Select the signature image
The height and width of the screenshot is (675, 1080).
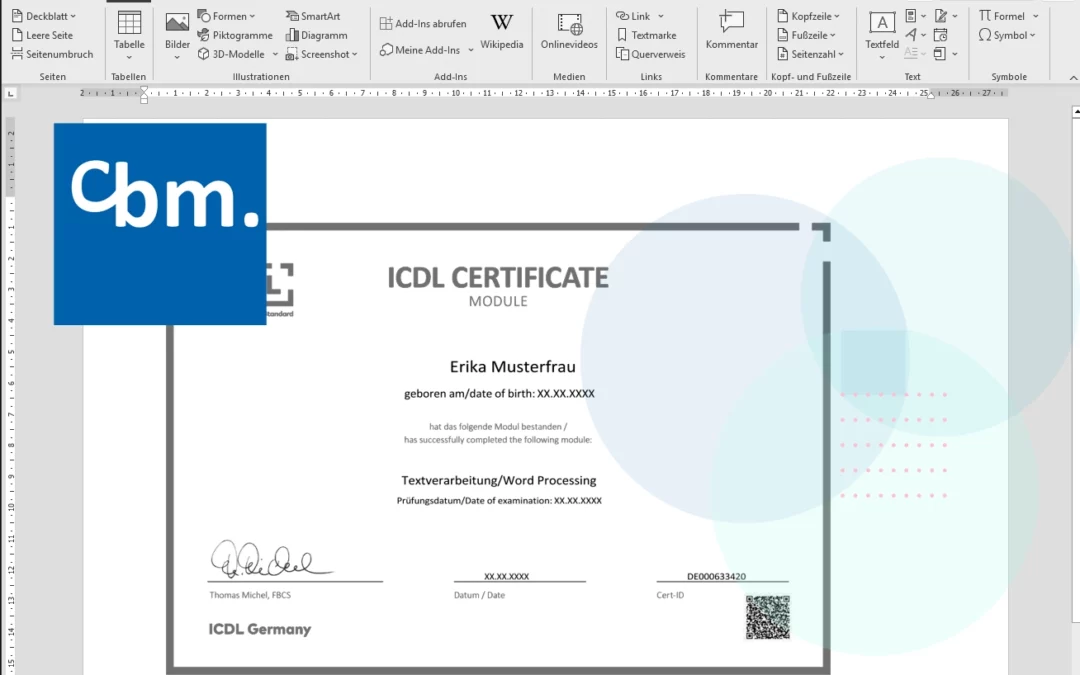coord(271,559)
